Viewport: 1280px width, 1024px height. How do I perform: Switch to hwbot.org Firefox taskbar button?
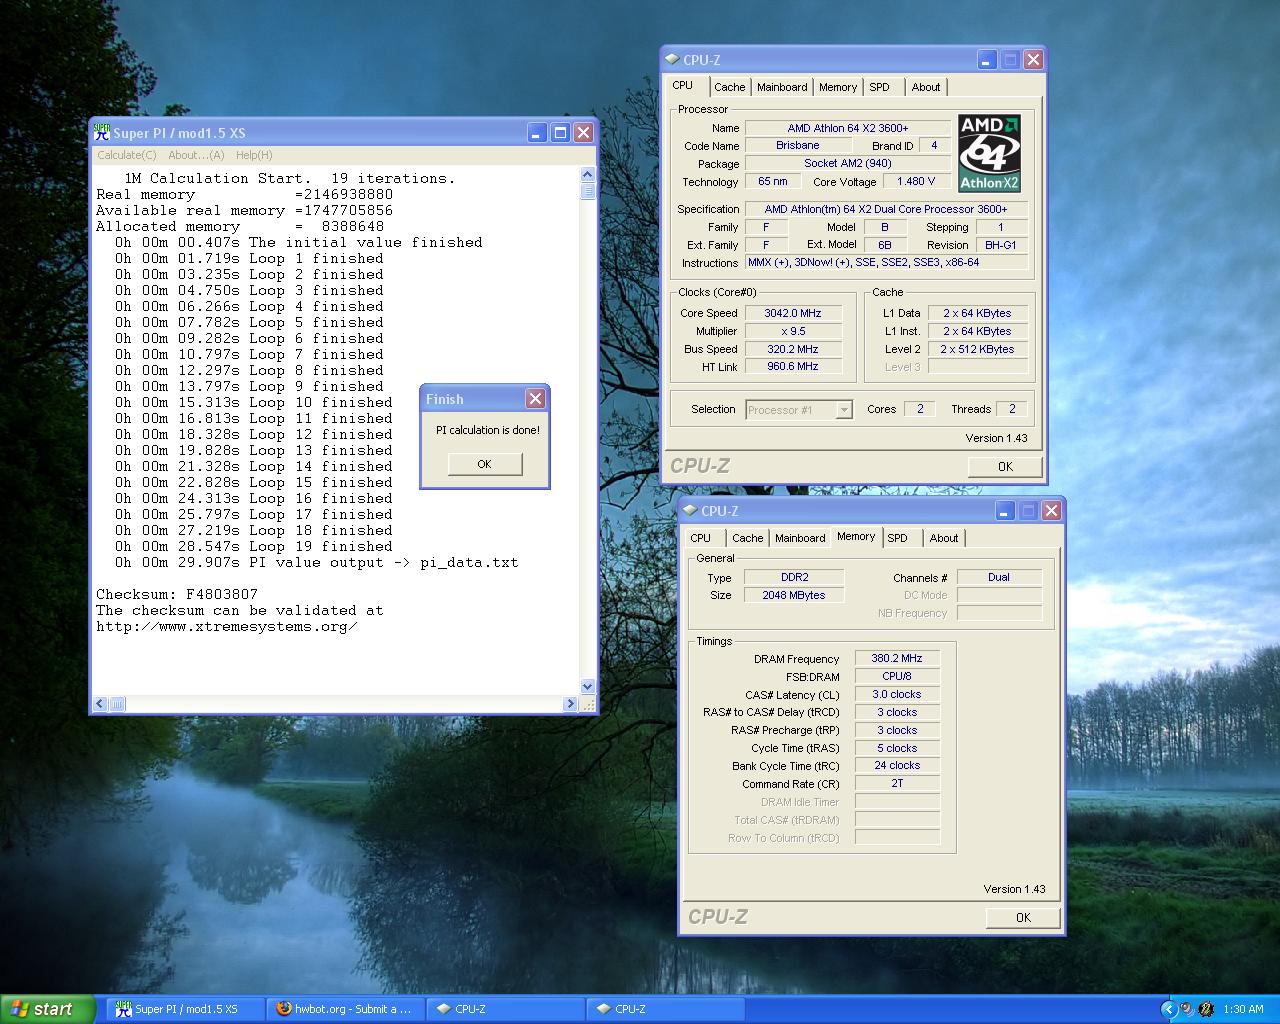tap(346, 1009)
